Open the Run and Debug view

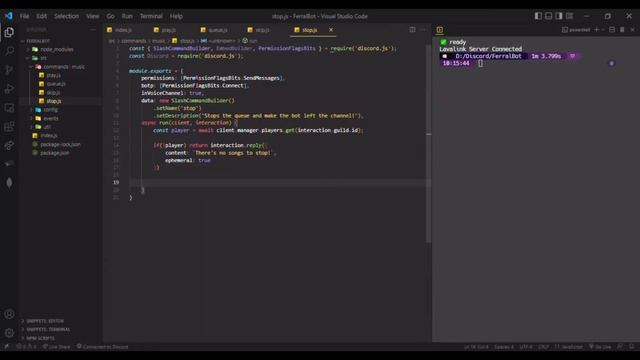pyautogui.click(x=9, y=89)
